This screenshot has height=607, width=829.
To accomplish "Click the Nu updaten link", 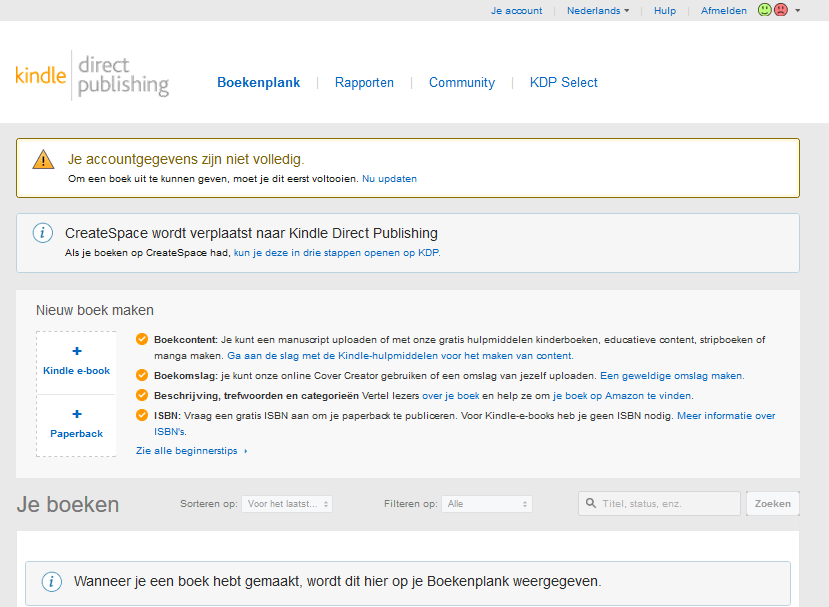I will [x=389, y=179].
